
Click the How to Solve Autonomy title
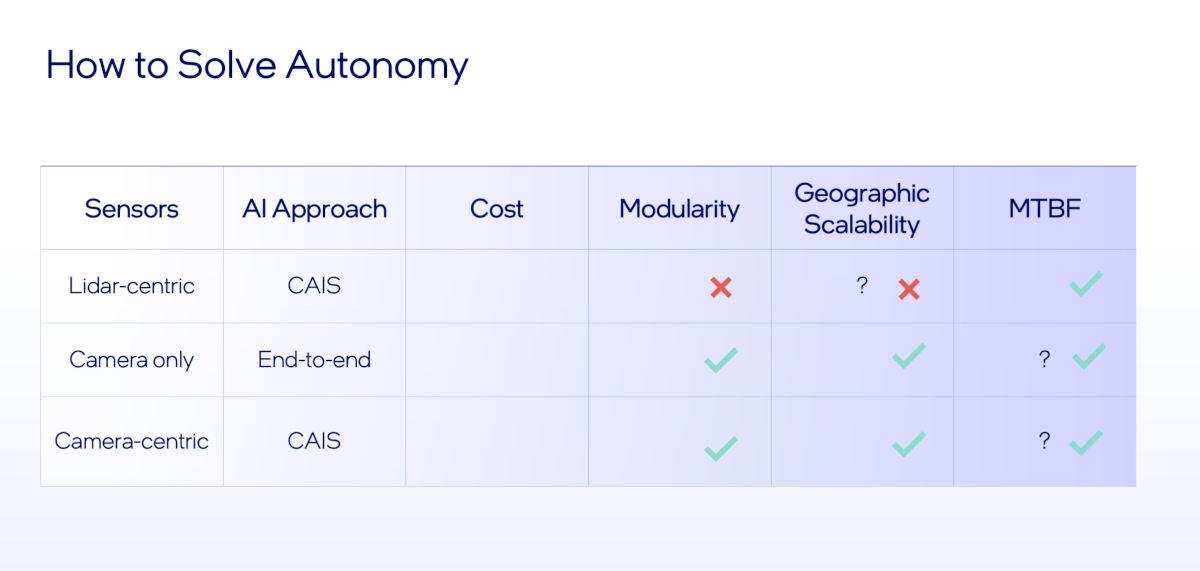[257, 66]
